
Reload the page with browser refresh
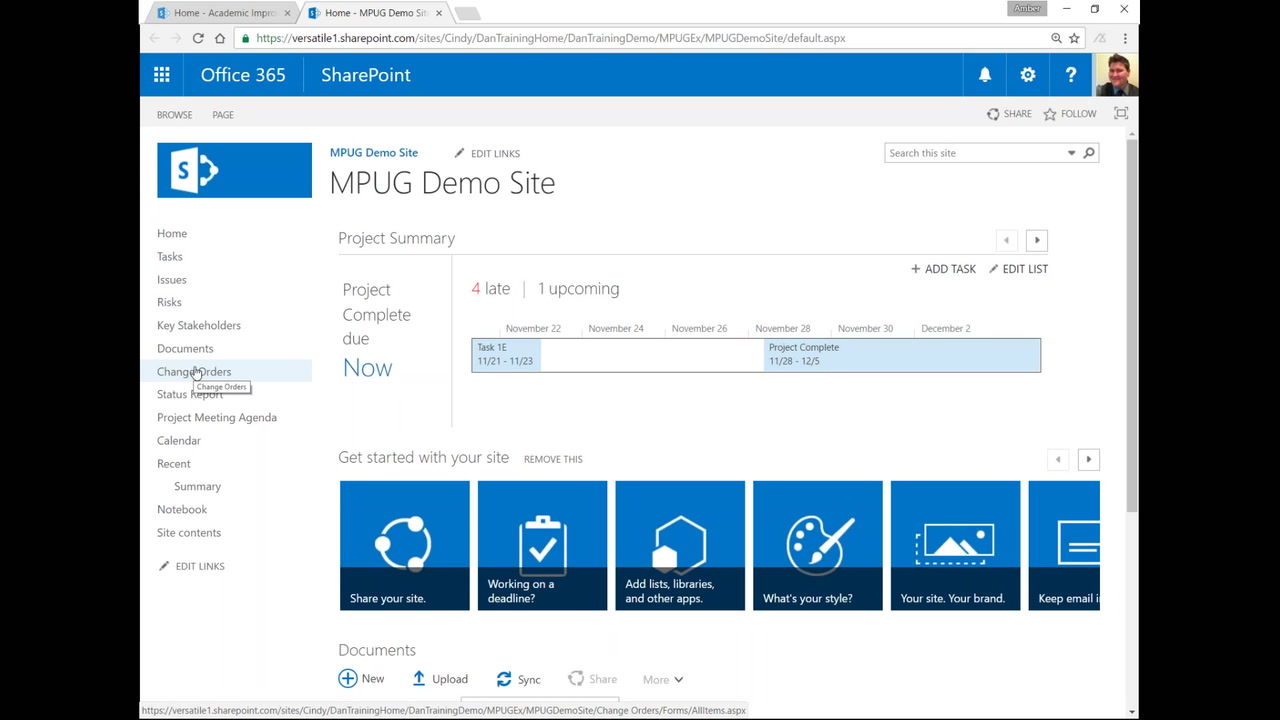coord(198,38)
